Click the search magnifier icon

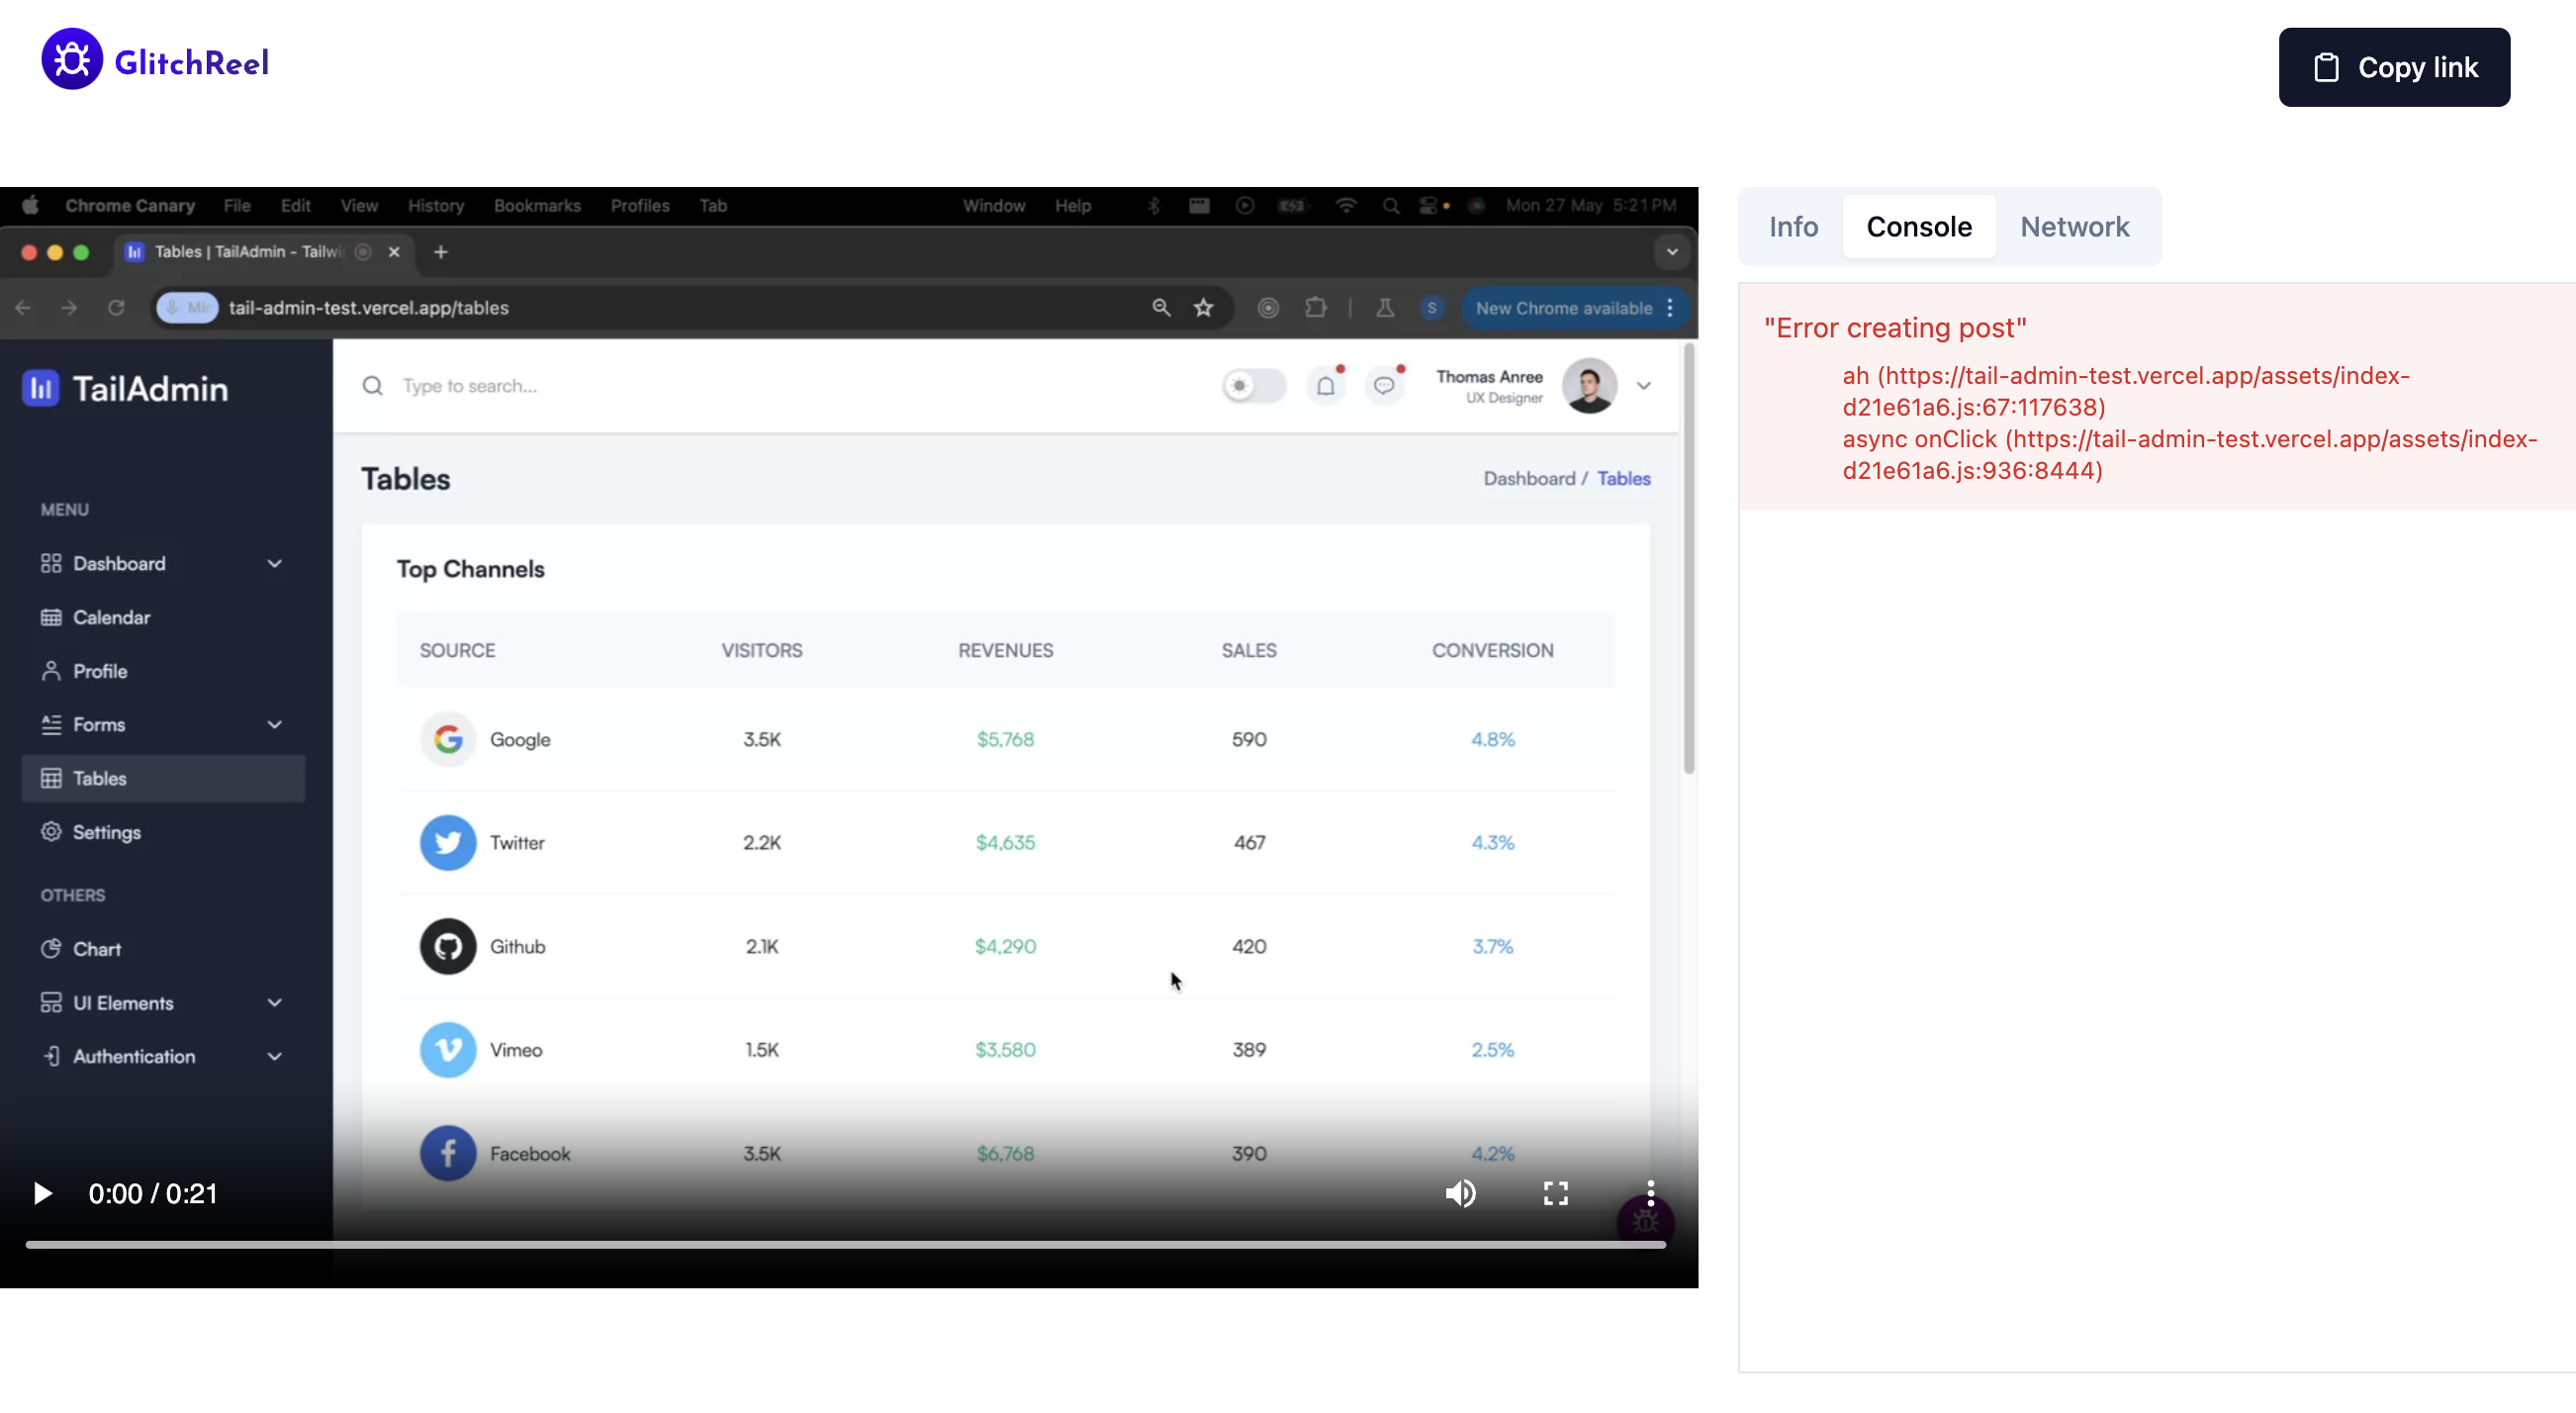[x=372, y=386]
